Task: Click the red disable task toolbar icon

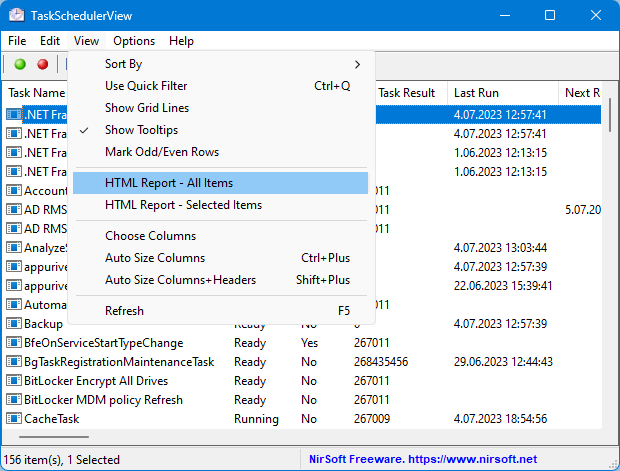Action: coord(42,64)
